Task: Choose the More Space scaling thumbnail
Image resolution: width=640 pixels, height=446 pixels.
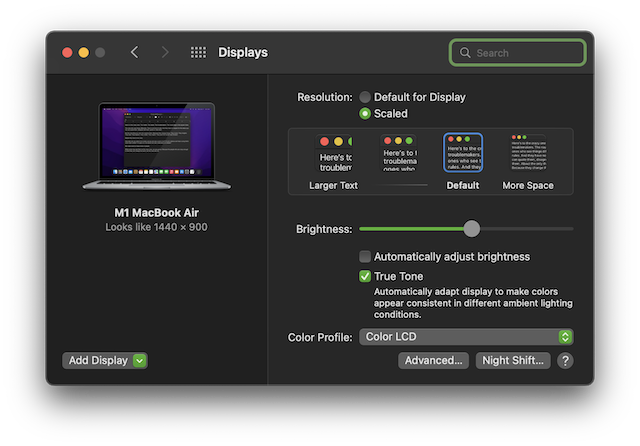Action: coord(528,152)
